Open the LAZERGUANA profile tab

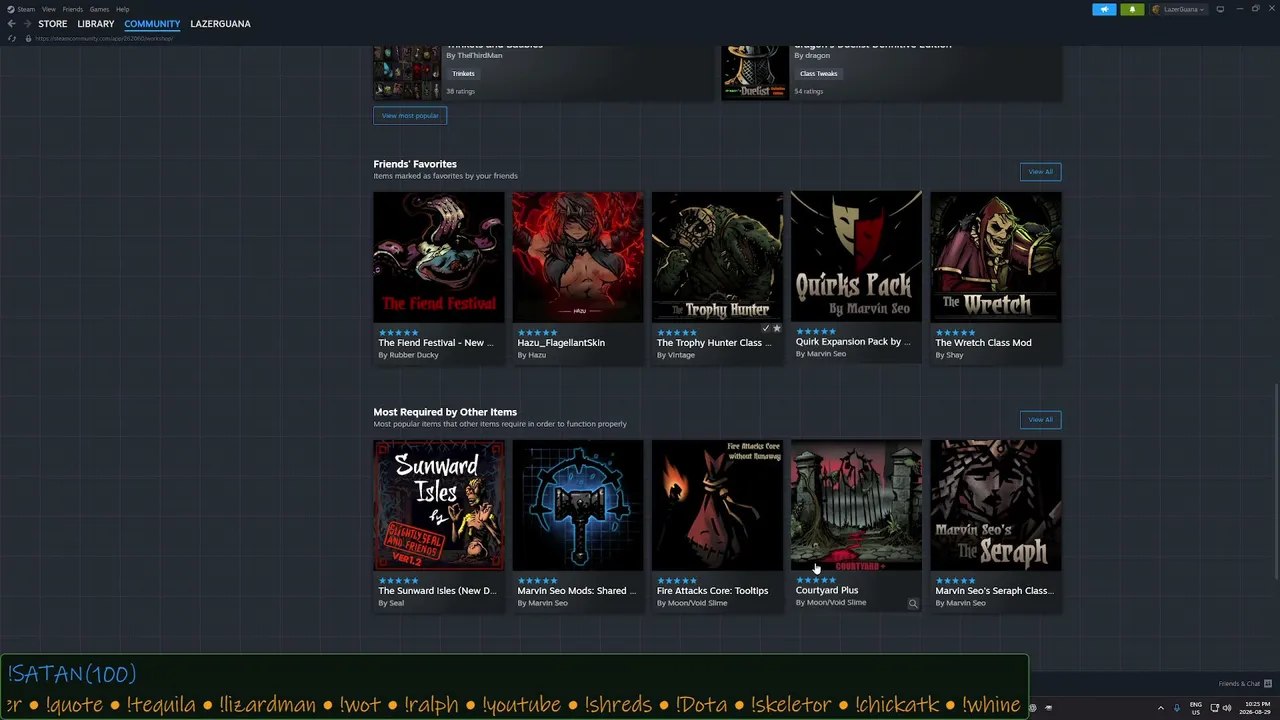220,24
